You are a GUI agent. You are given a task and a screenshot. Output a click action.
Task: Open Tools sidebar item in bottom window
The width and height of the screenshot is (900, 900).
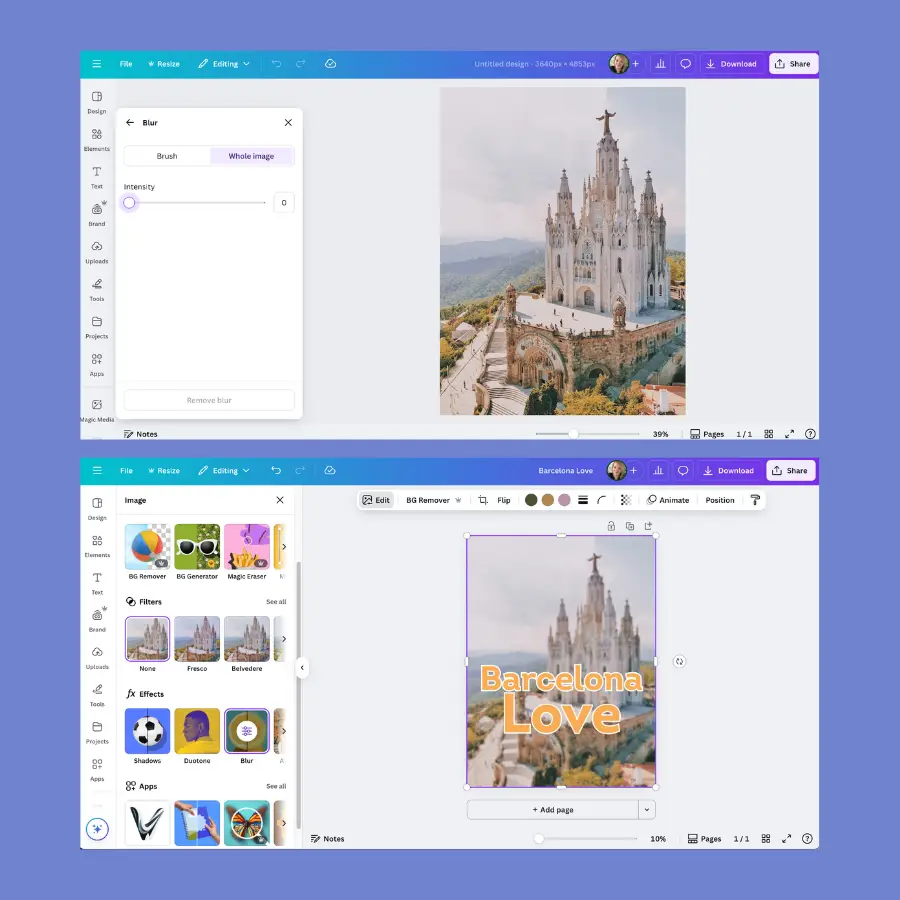[97, 695]
